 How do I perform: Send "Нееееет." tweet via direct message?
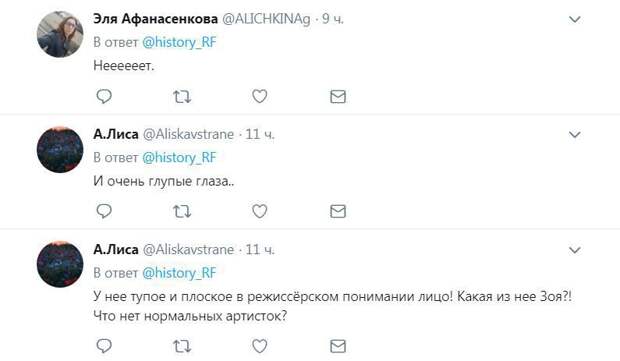pyautogui.click(x=338, y=96)
